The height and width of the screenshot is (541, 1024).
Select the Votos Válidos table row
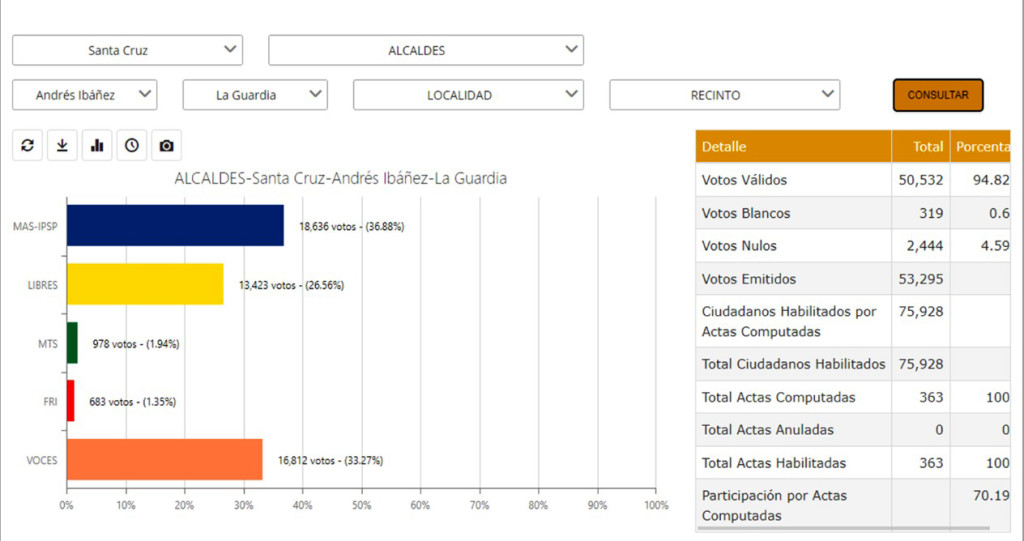tap(793, 180)
